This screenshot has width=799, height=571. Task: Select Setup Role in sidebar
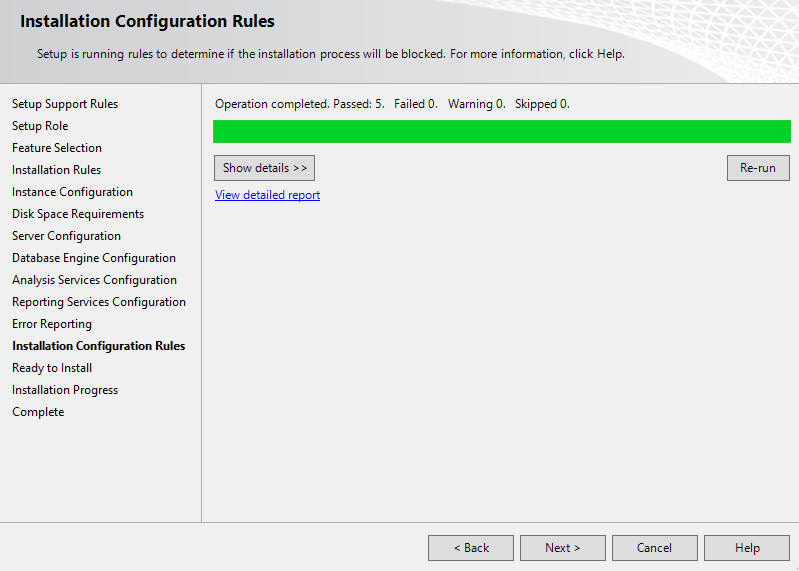(x=40, y=126)
